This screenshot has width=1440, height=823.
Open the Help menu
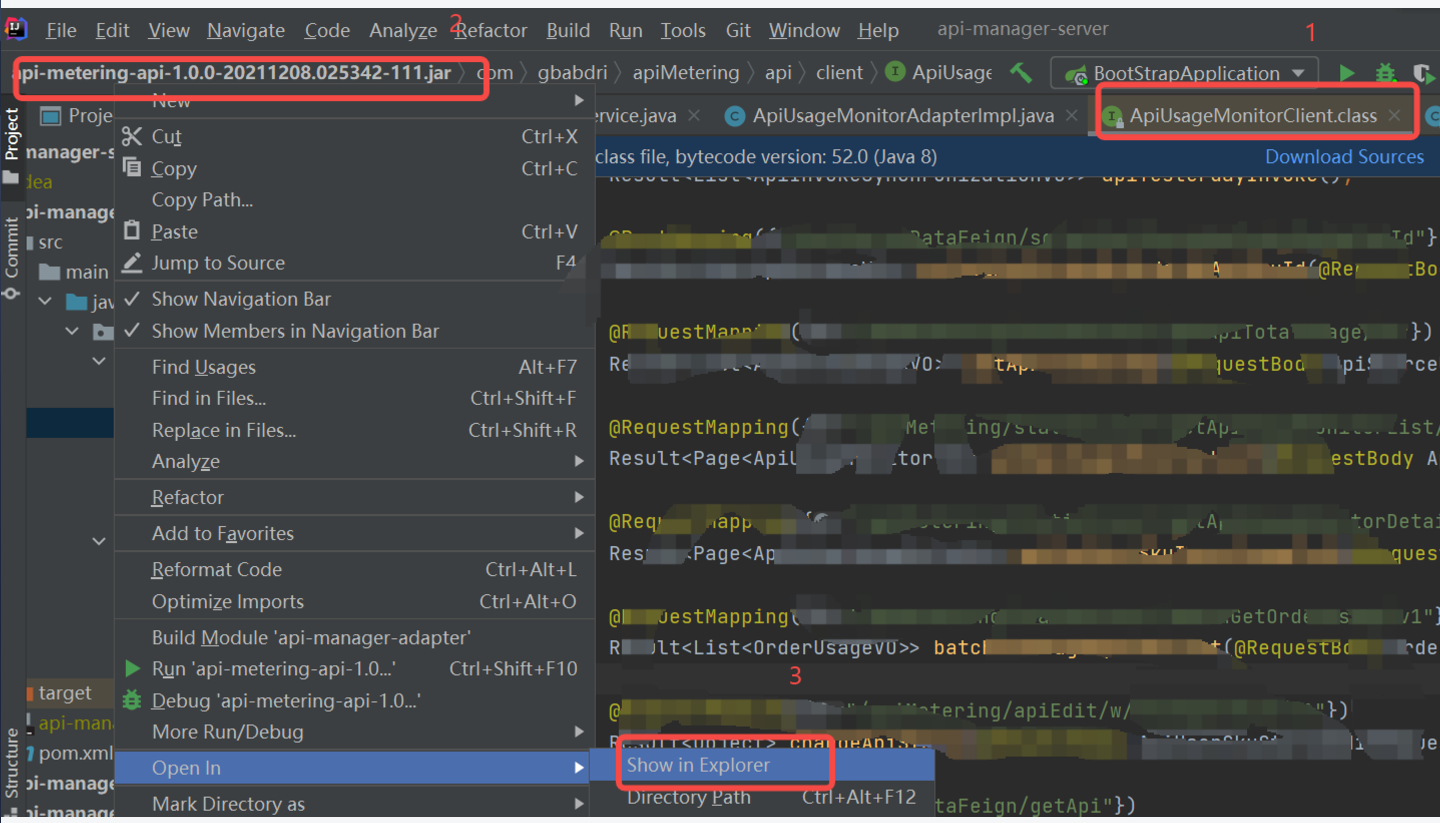(878, 30)
